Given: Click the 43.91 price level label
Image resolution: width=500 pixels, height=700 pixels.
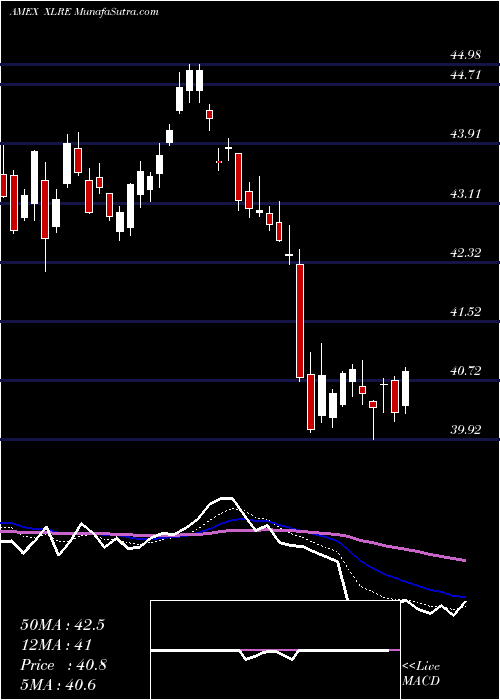Looking at the screenshot, I should [x=466, y=133].
